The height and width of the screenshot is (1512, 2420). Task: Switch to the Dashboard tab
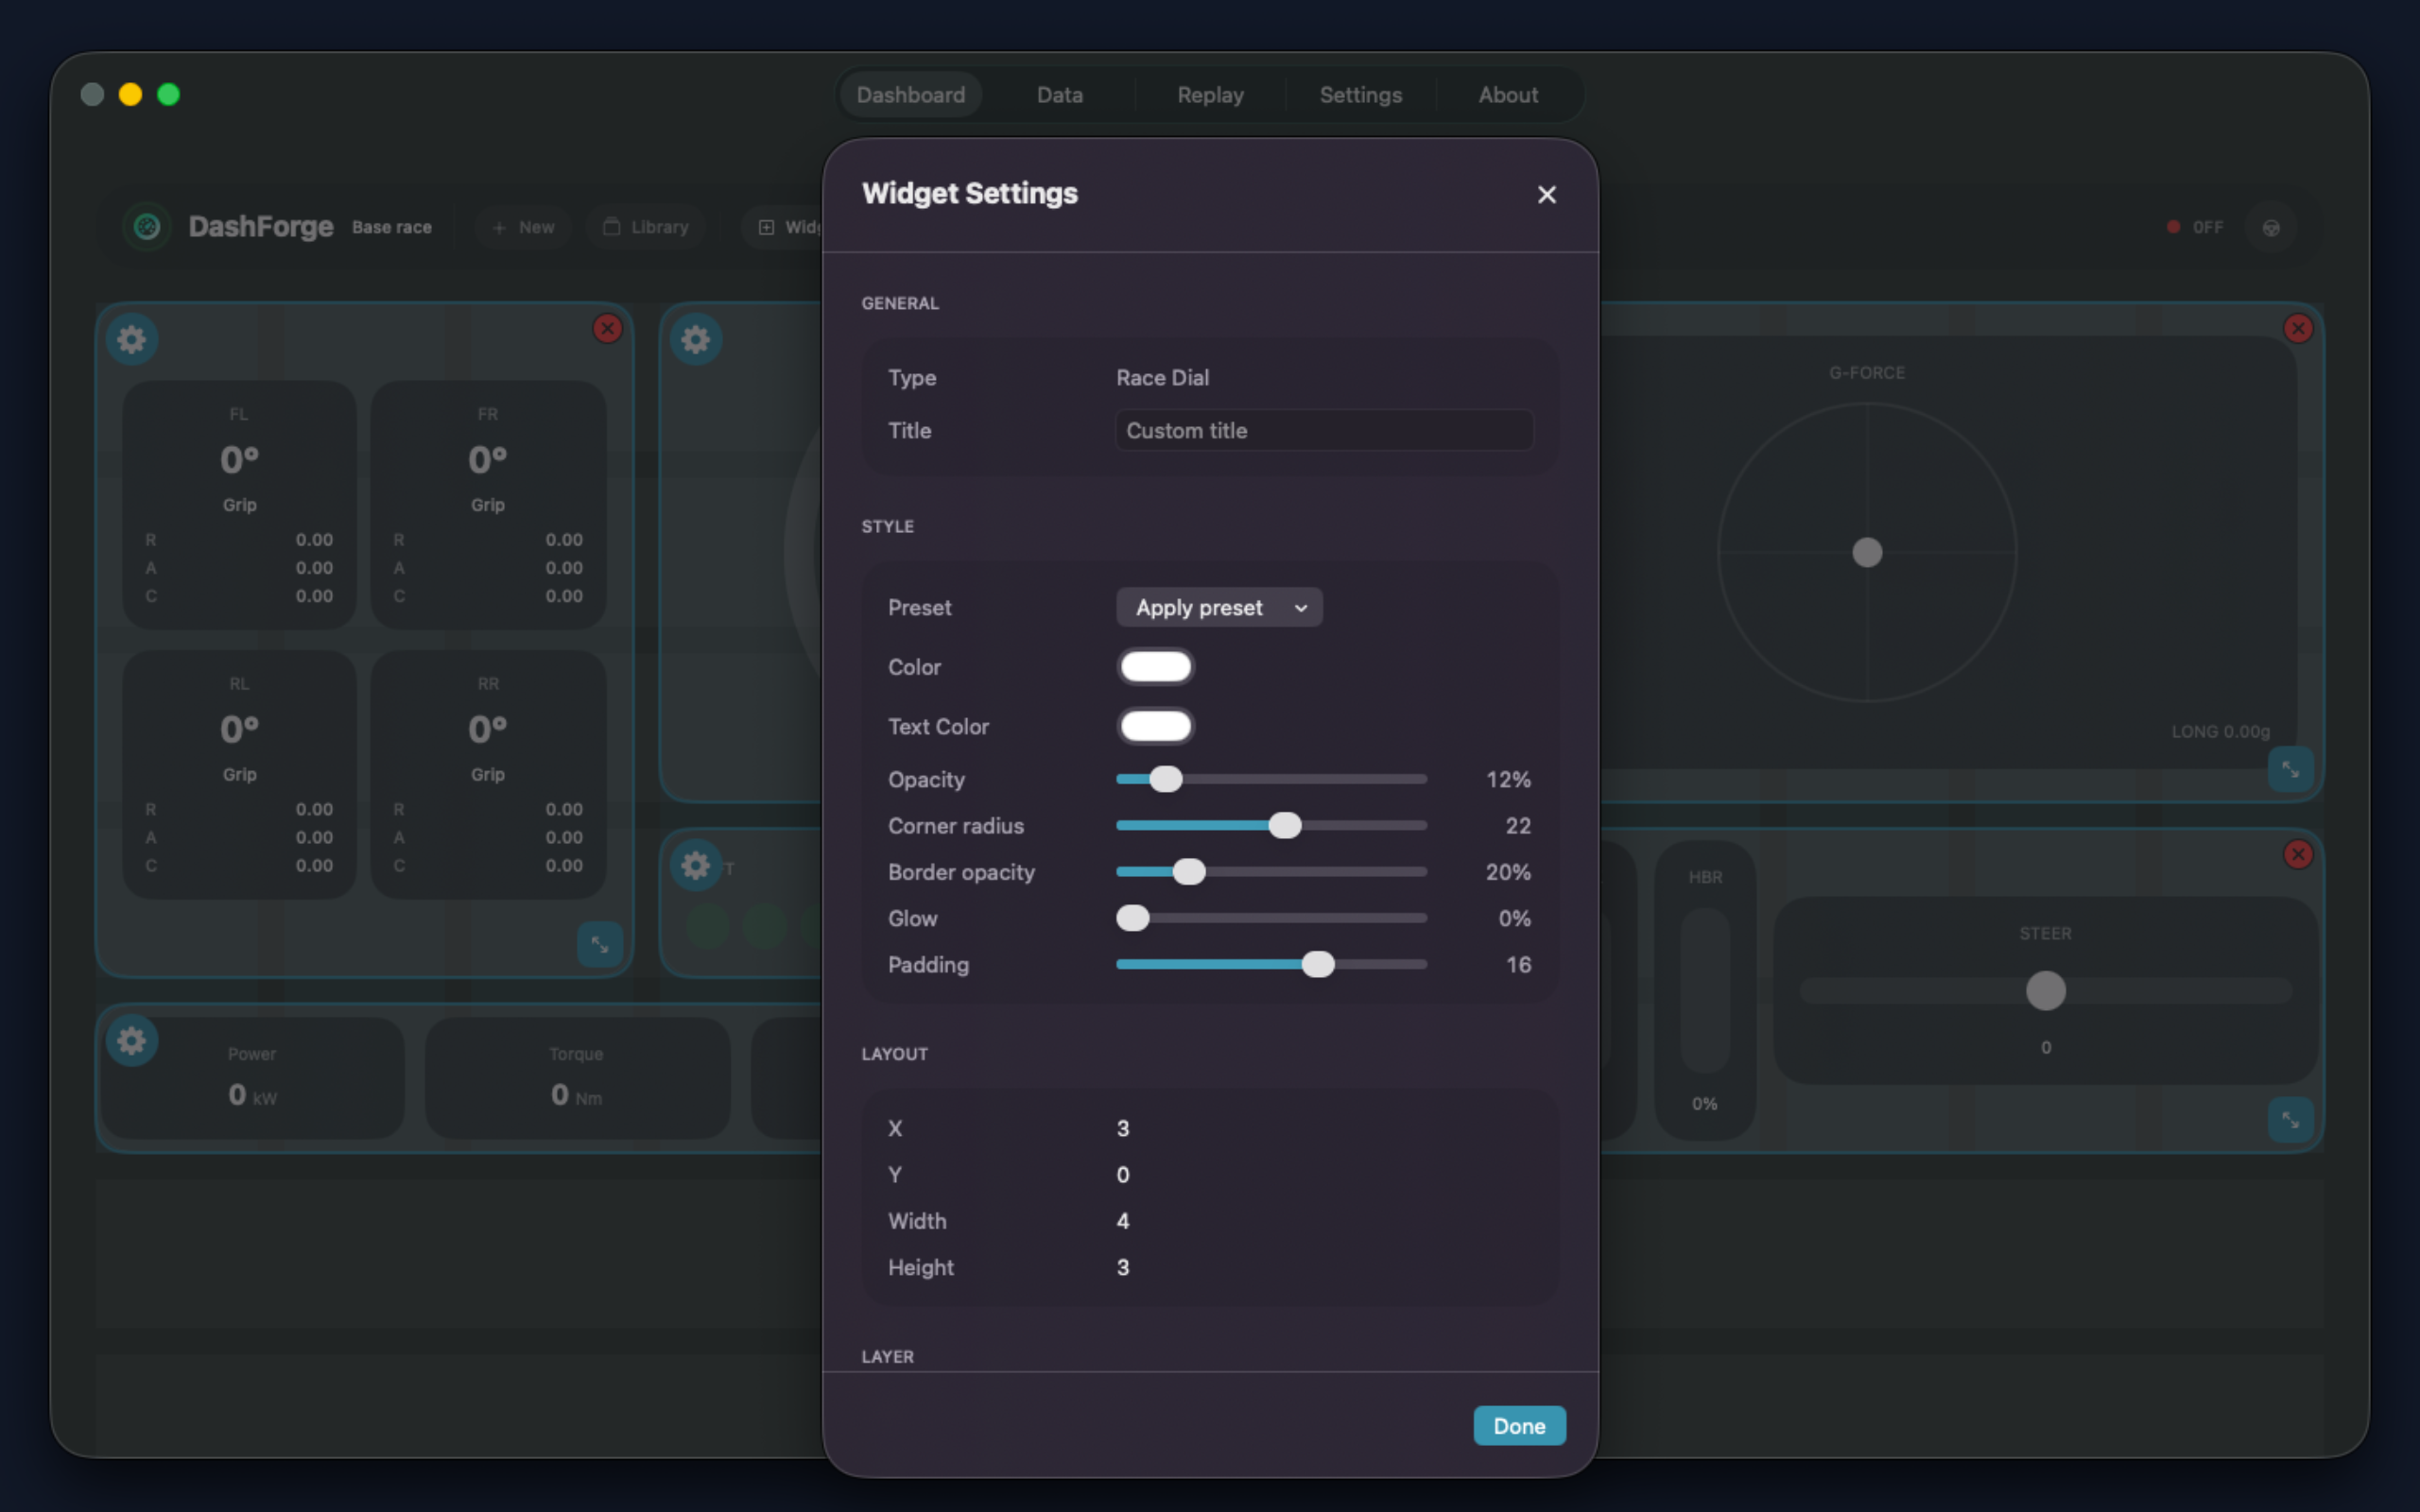[910, 95]
